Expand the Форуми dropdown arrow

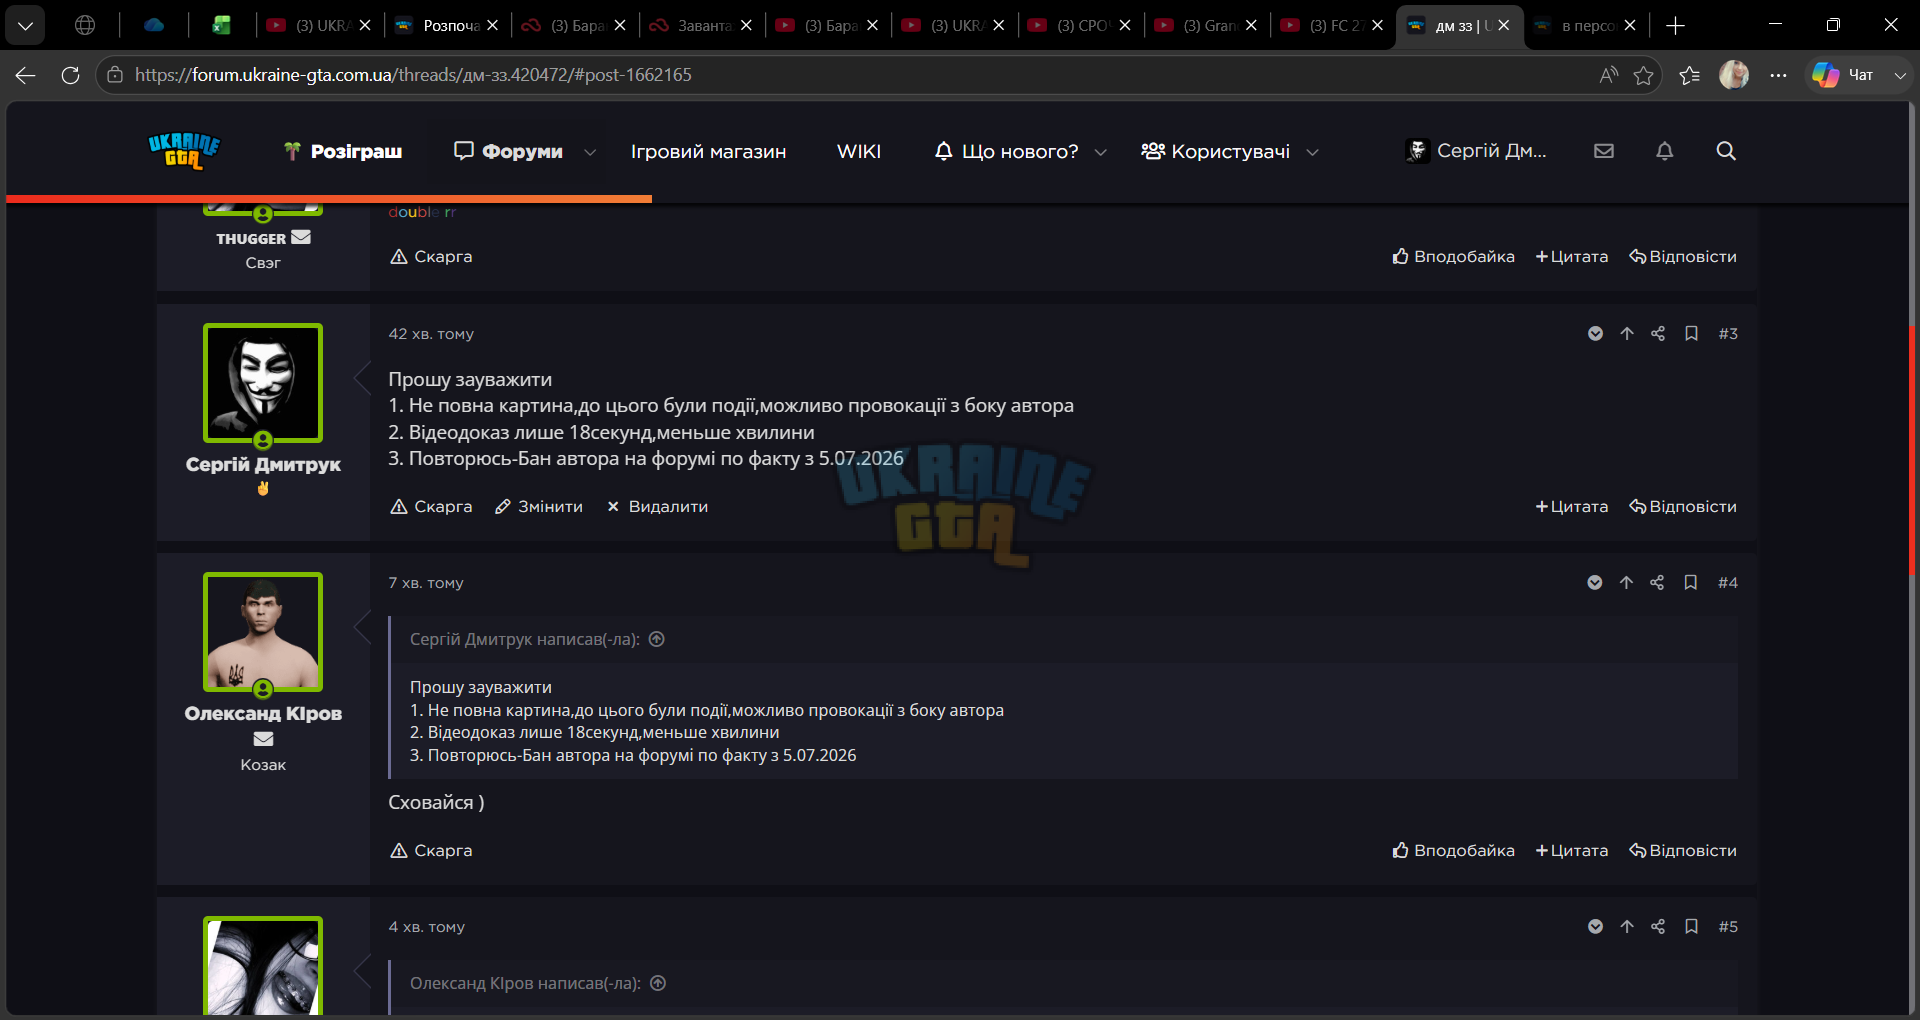[x=590, y=152]
